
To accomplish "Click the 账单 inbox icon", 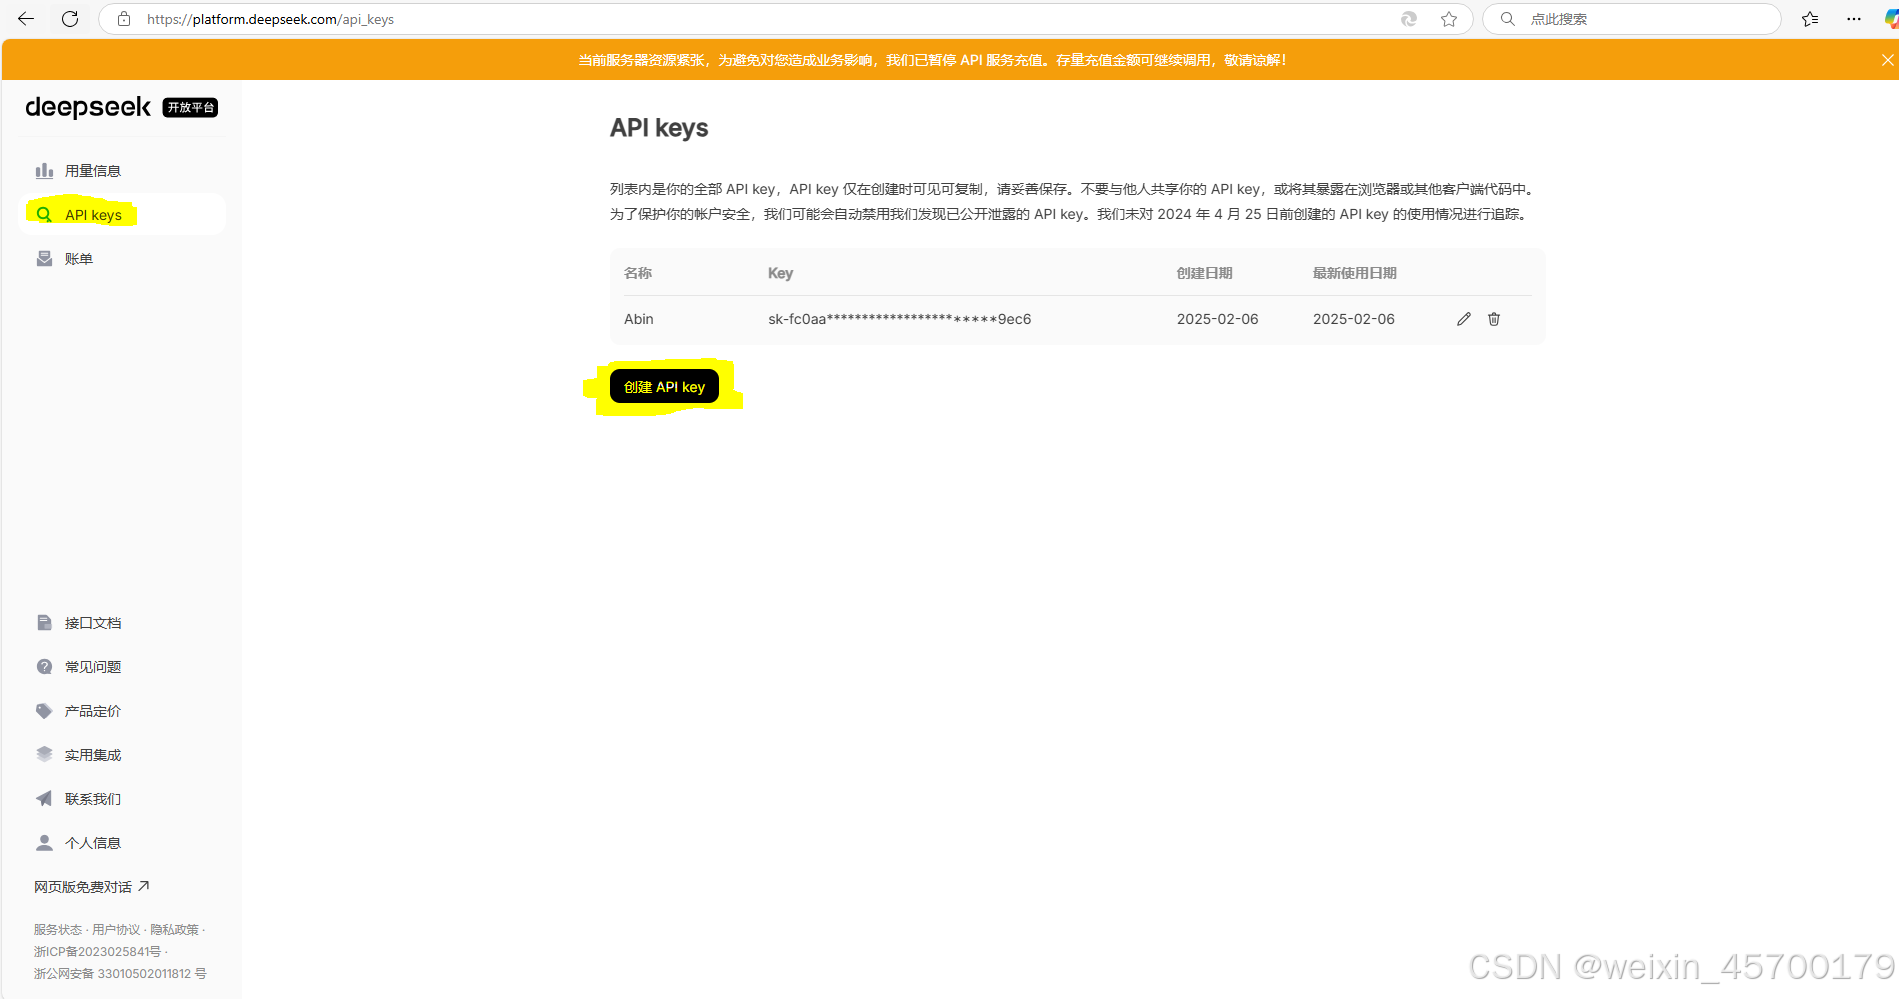I will (x=44, y=259).
